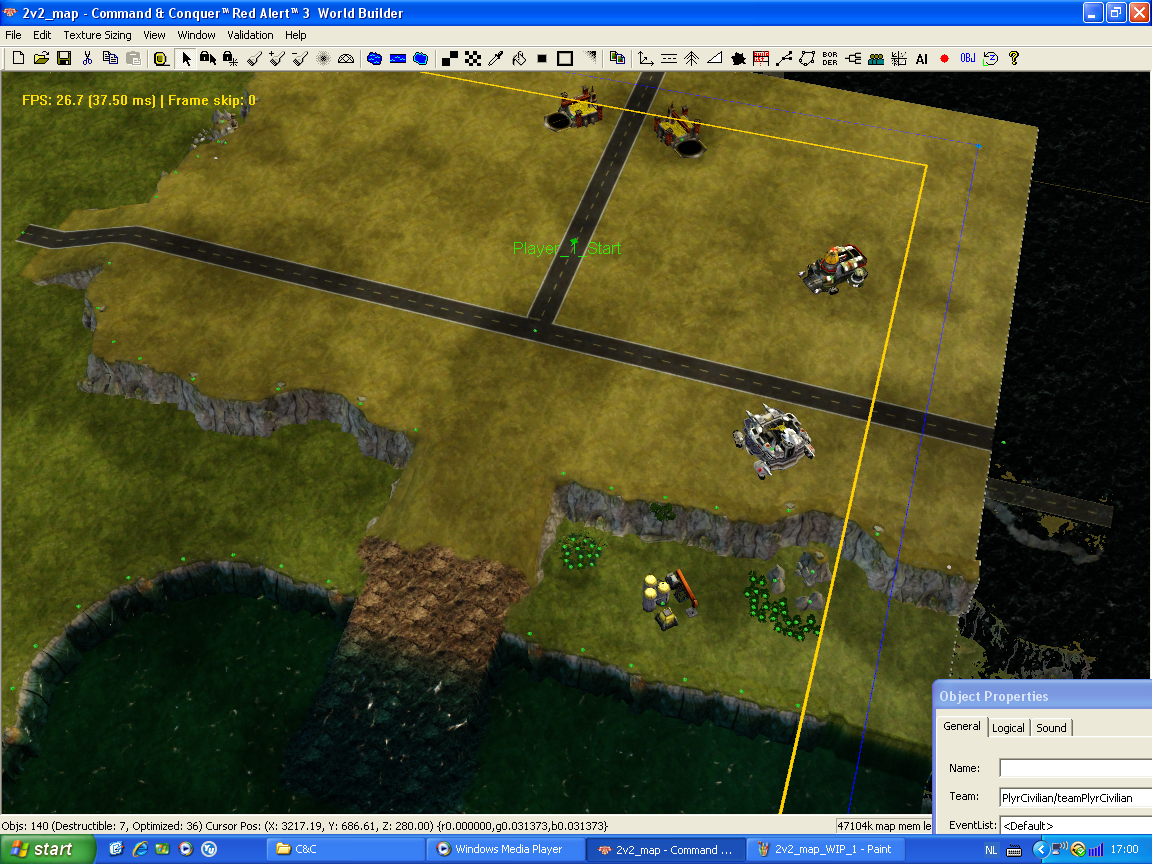Launch Internet Explorer from quick launch
This screenshot has height=864, width=1152.
click(140, 849)
